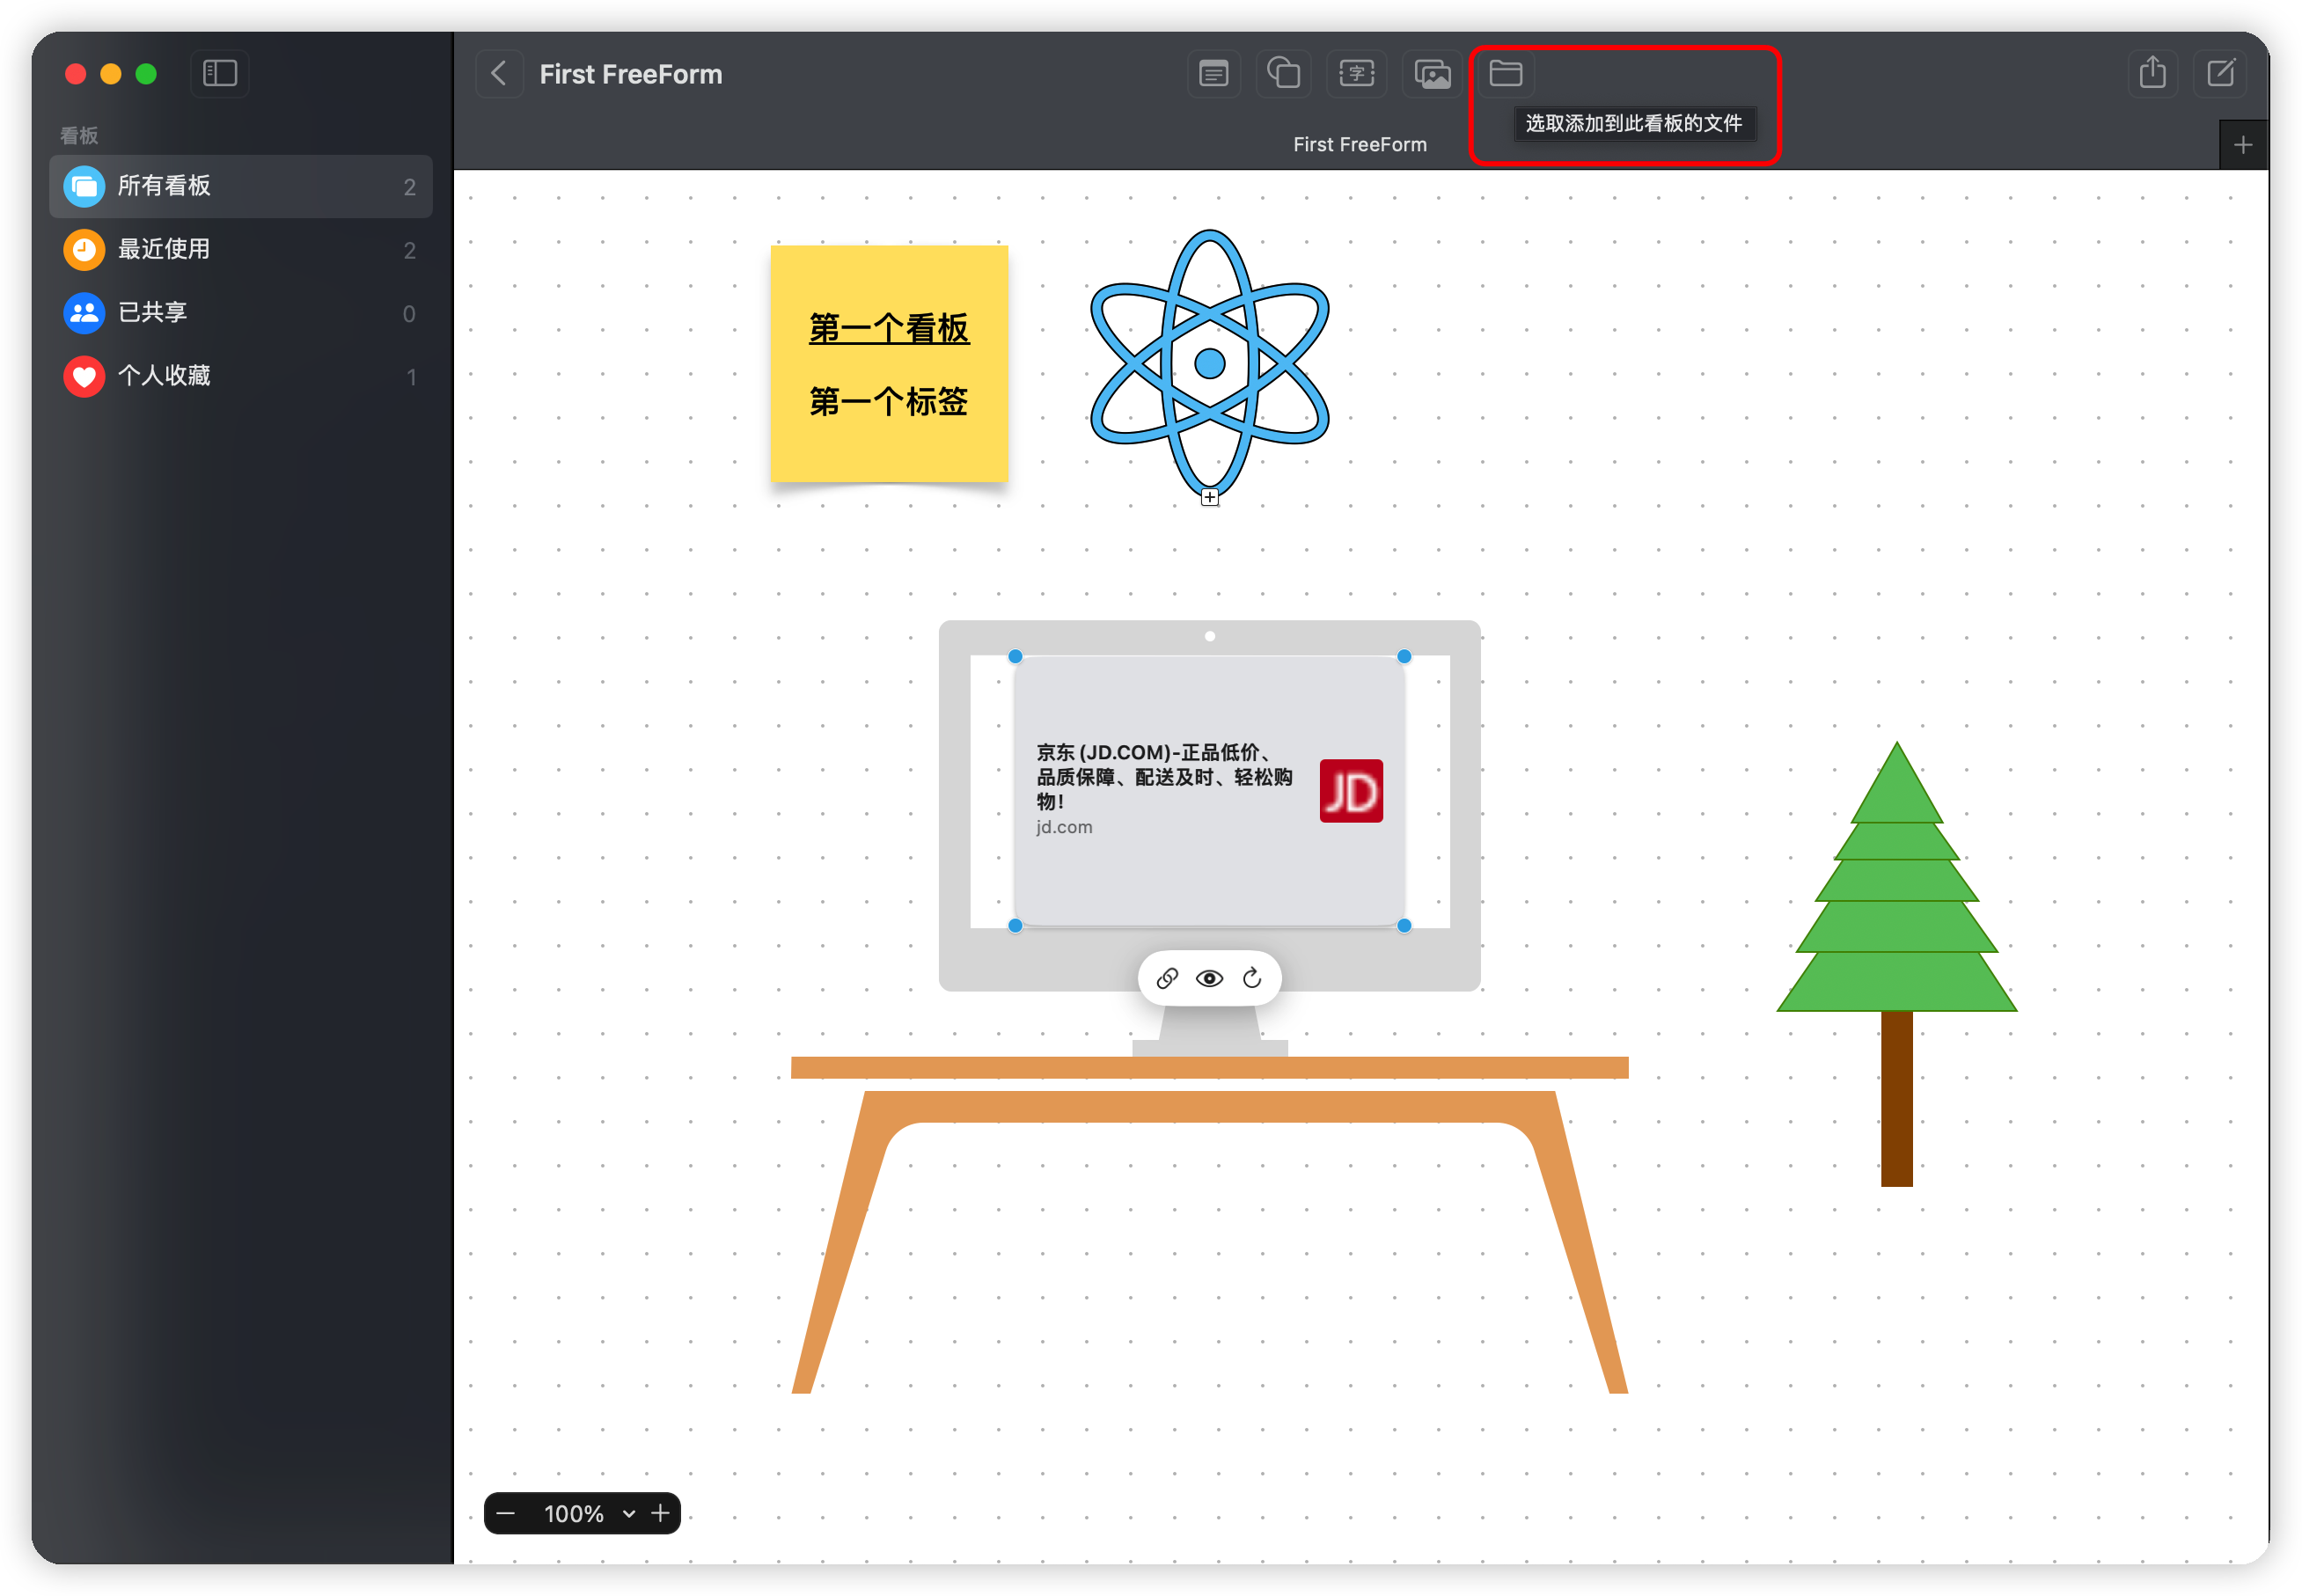The image size is (2302, 1596).
Task: Refresh the JD.com link card
Action: pyautogui.click(x=1253, y=978)
